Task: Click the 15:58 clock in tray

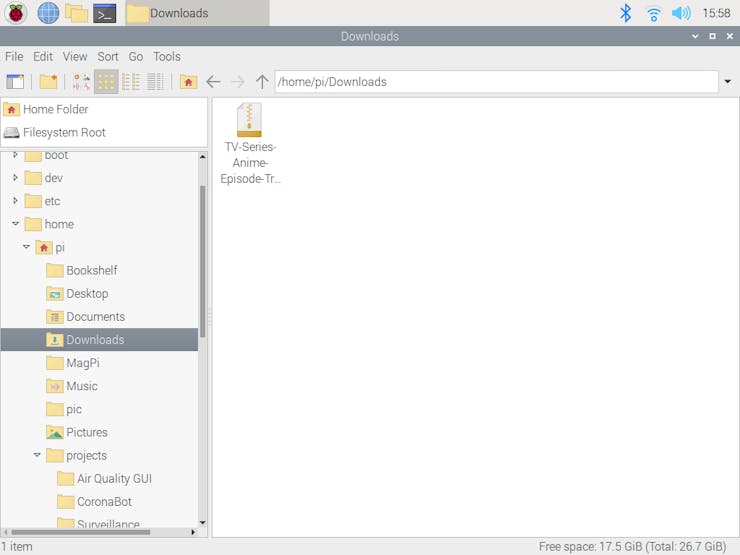Action: [x=716, y=13]
